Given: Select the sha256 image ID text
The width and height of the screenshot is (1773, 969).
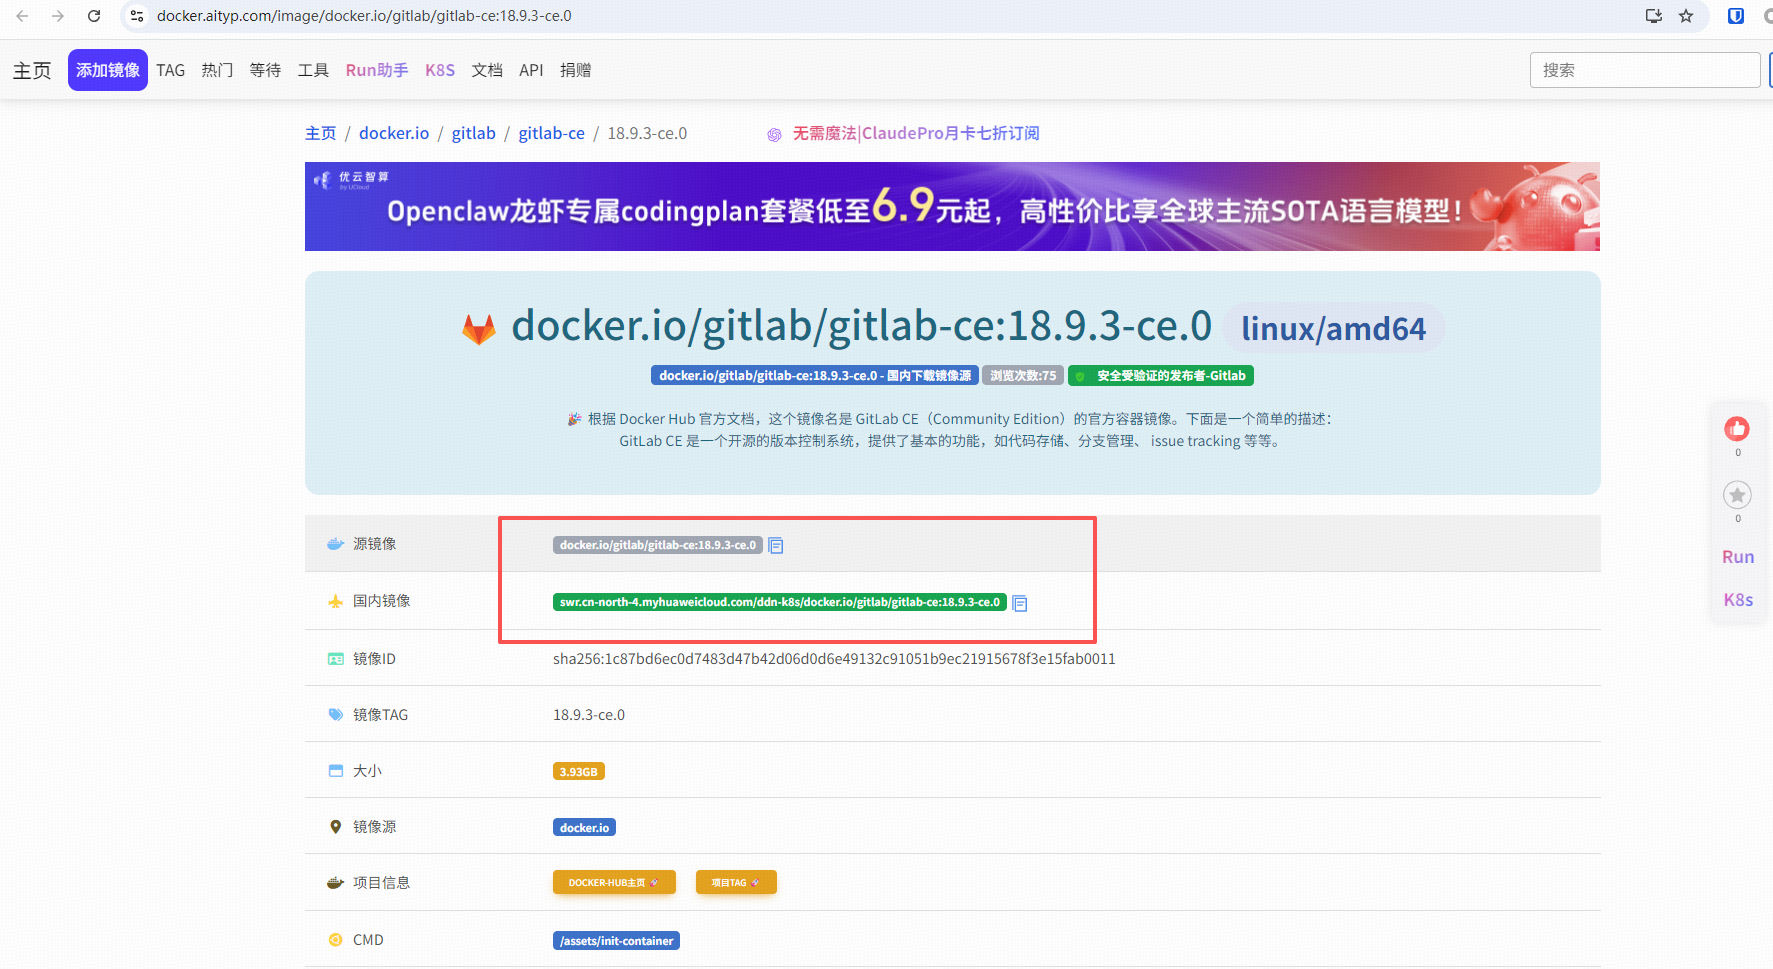Looking at the screenshot, I should (x=834, y=659).
